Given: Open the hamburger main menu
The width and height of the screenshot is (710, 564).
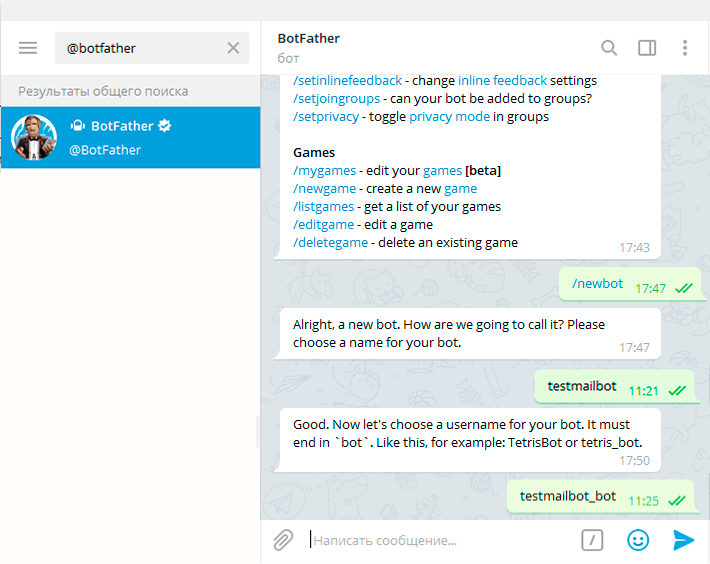Looking at the screenshot, I should pos(28,48).
